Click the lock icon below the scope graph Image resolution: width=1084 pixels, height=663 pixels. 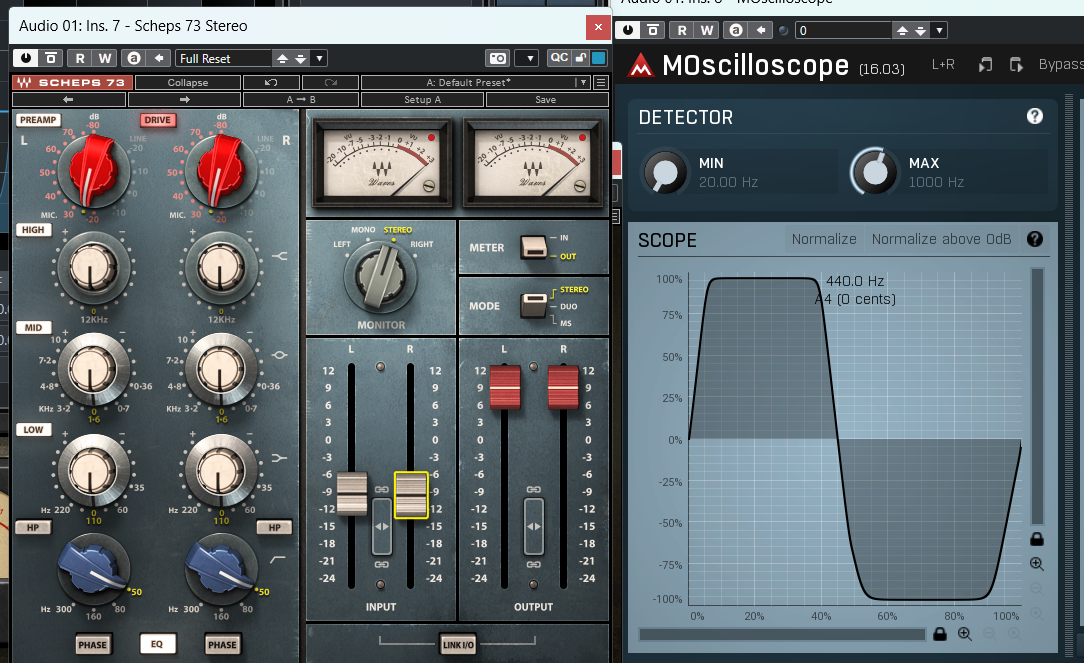[x=940, y=633]
